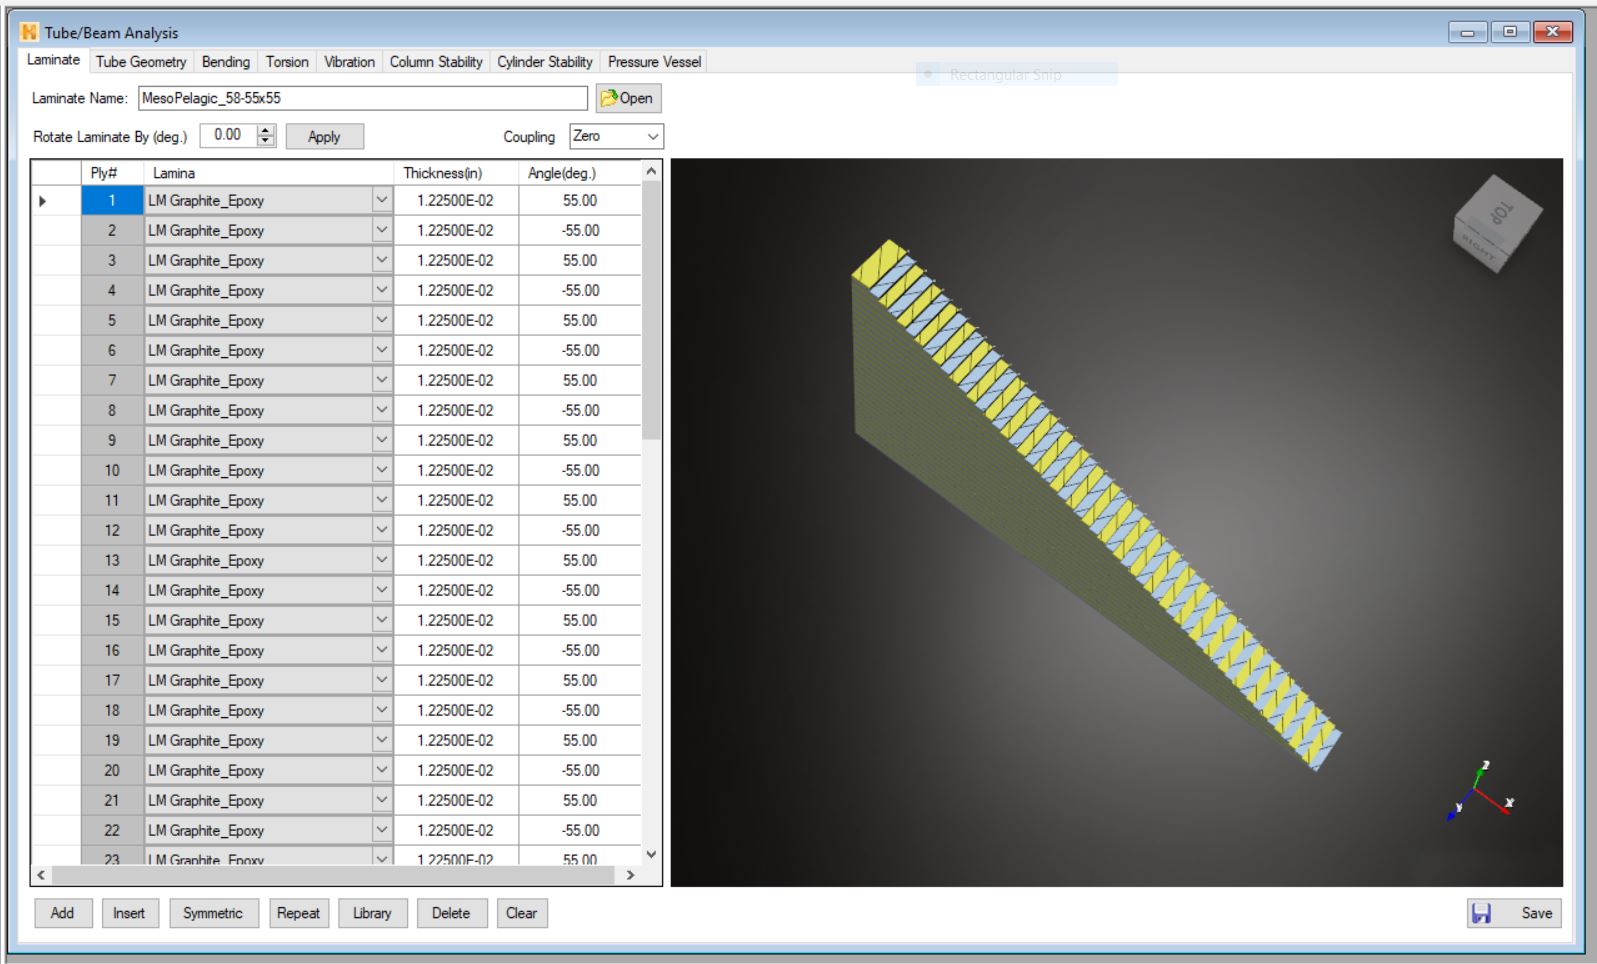Click the XYZ axis triad in viewport
This screenshot has height=964, width=1597.
pos(1481,792)
